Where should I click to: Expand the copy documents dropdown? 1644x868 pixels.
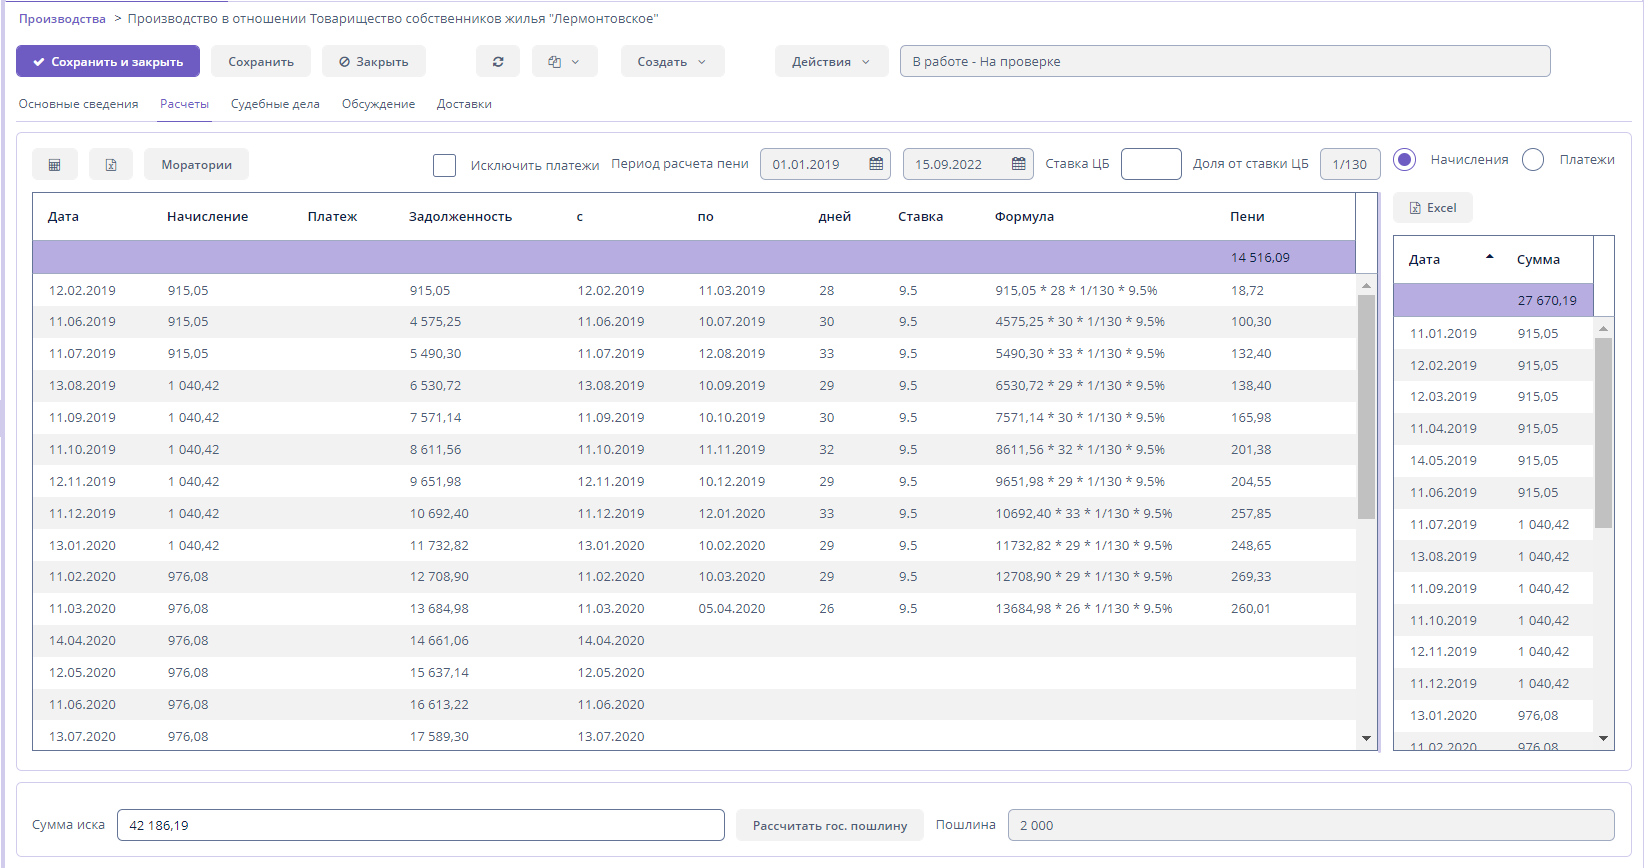pyautogui.click(x=564, y=62)
